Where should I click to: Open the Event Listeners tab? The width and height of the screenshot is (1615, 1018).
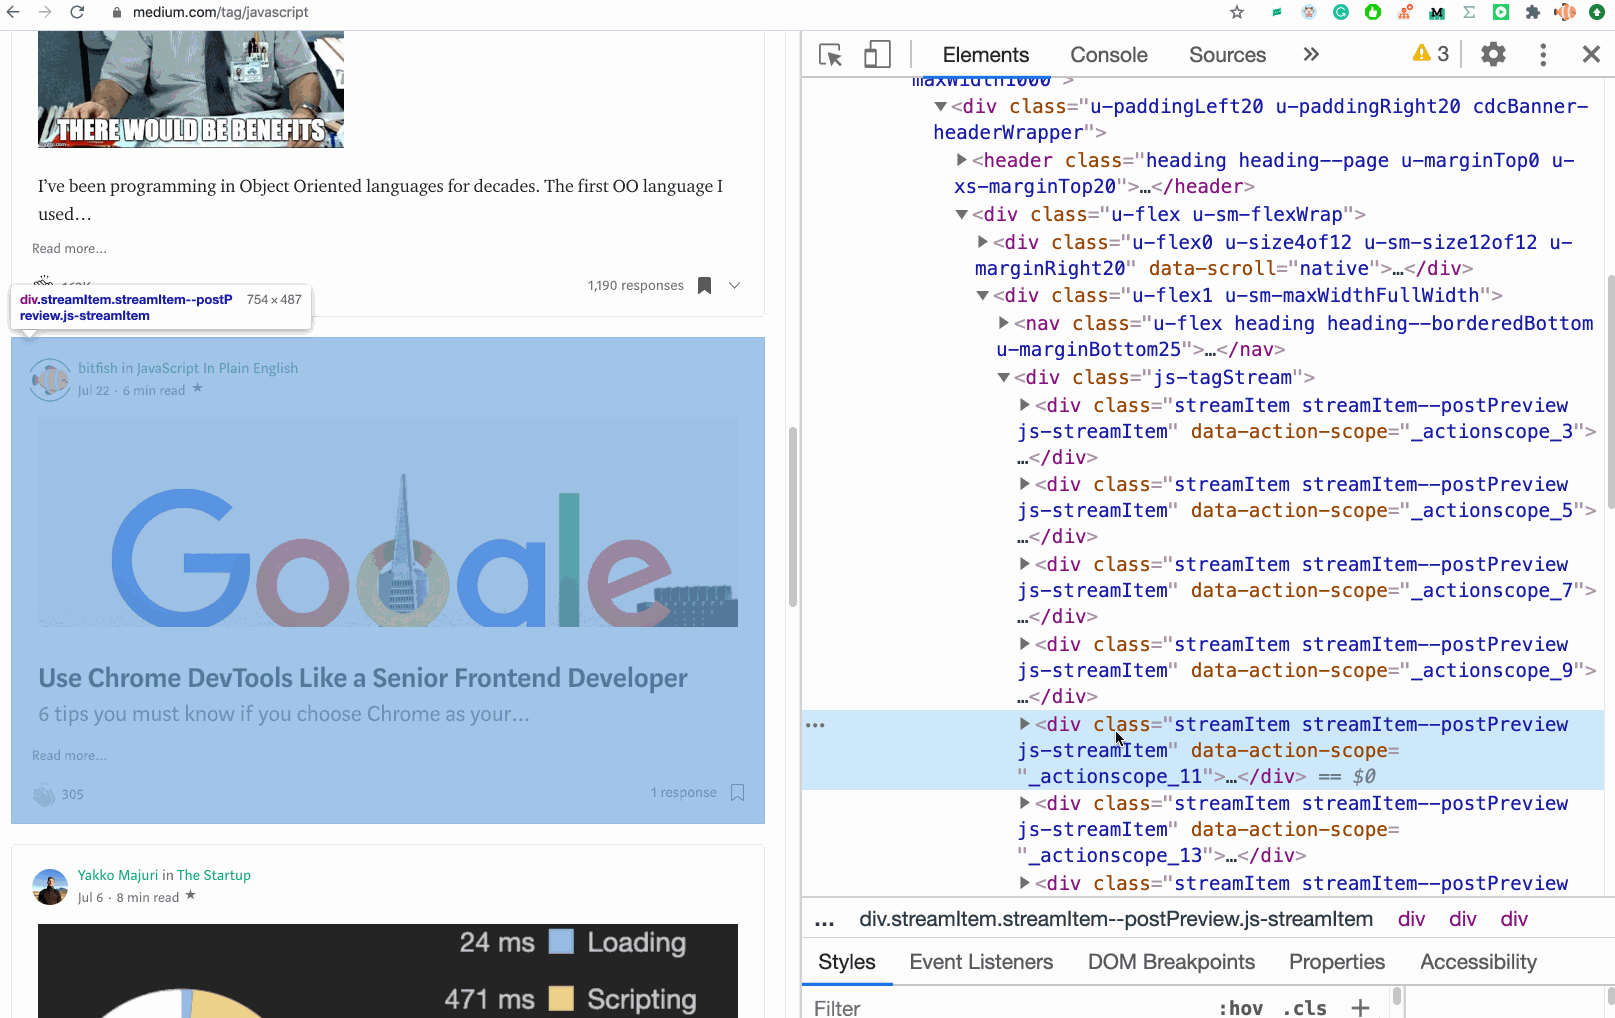tap(981, 962)
